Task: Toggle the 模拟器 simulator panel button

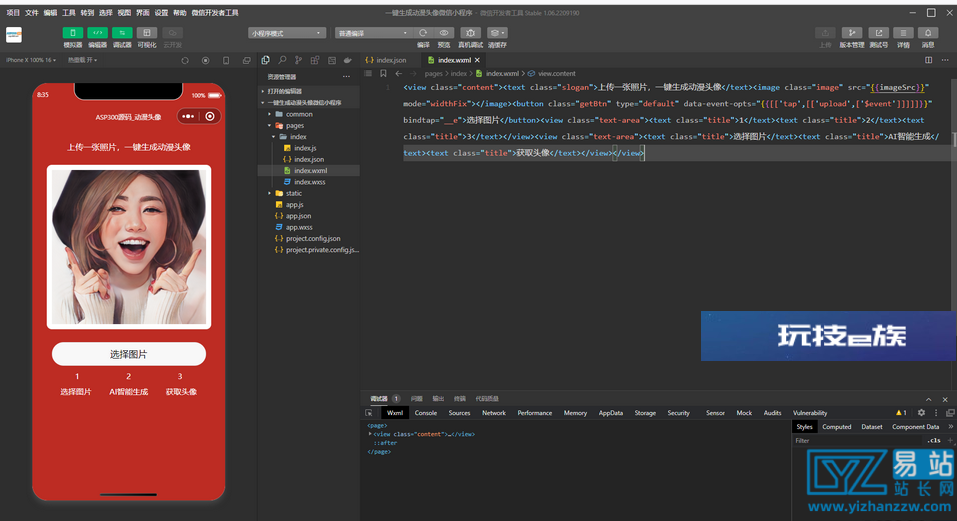Action: click(x=73, y=33)
